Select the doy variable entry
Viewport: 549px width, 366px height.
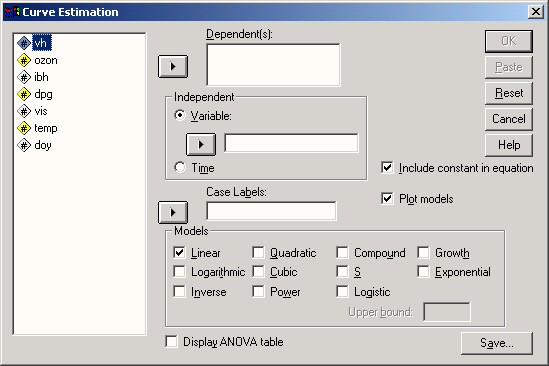pyautogui.click(x=43, y=145)
